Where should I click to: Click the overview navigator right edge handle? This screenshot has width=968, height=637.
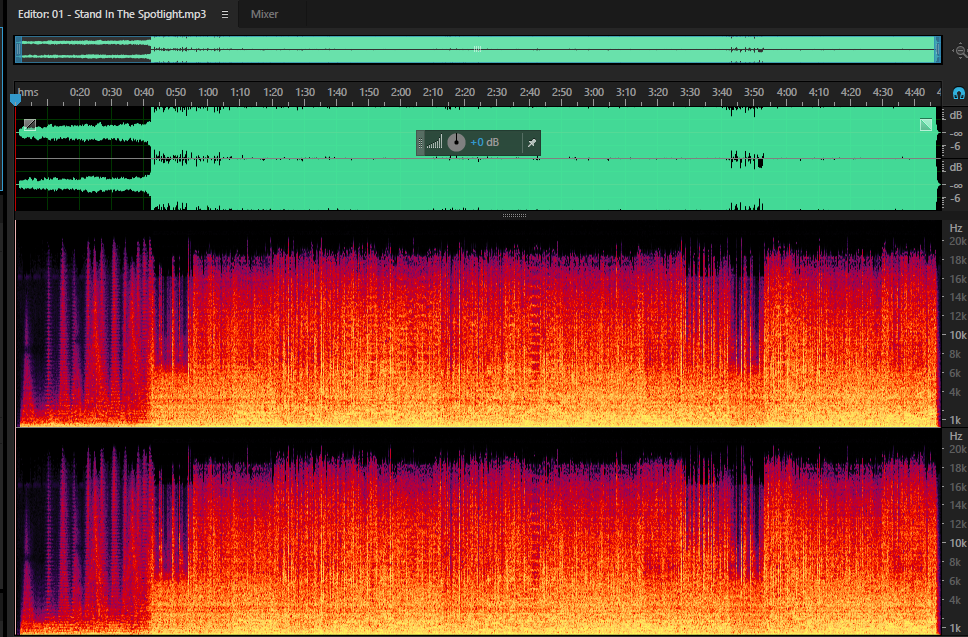click(x=937, y=49)
